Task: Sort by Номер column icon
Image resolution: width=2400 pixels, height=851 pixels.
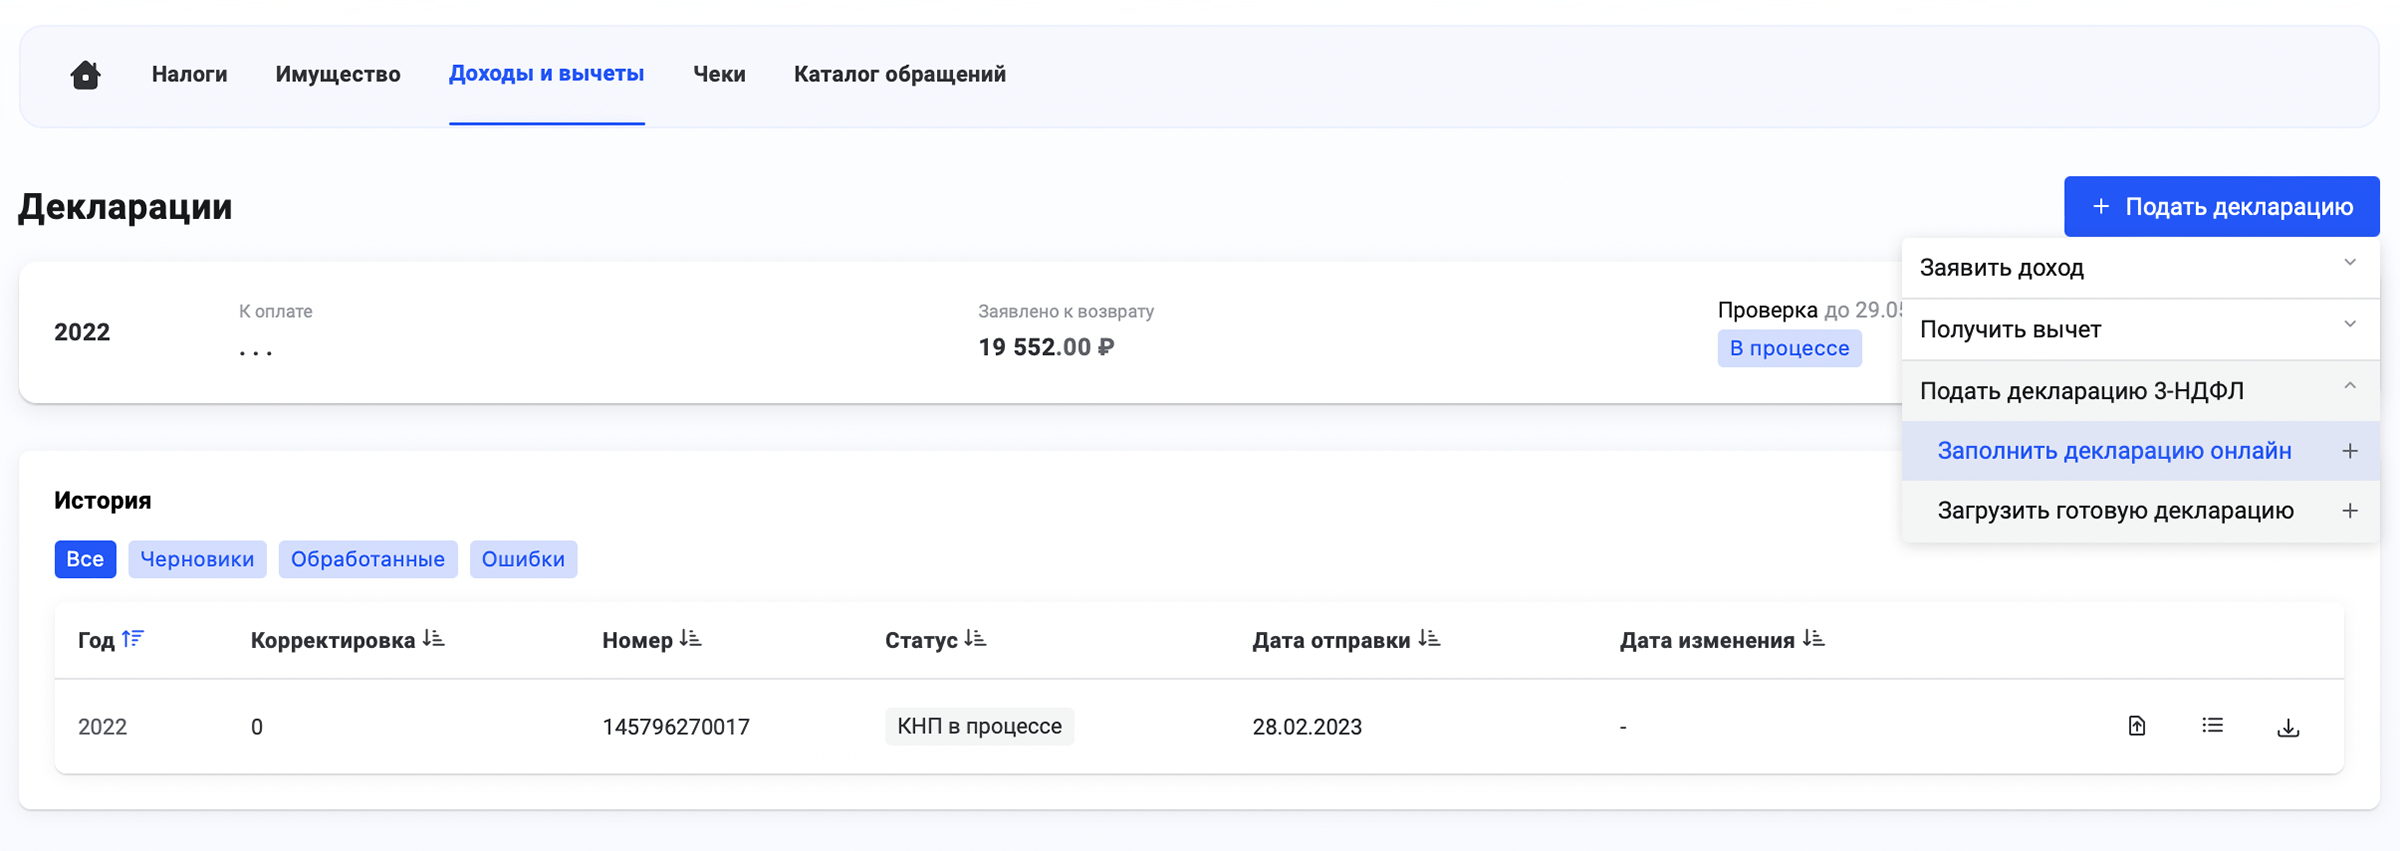Action: (x=690, y=639)
